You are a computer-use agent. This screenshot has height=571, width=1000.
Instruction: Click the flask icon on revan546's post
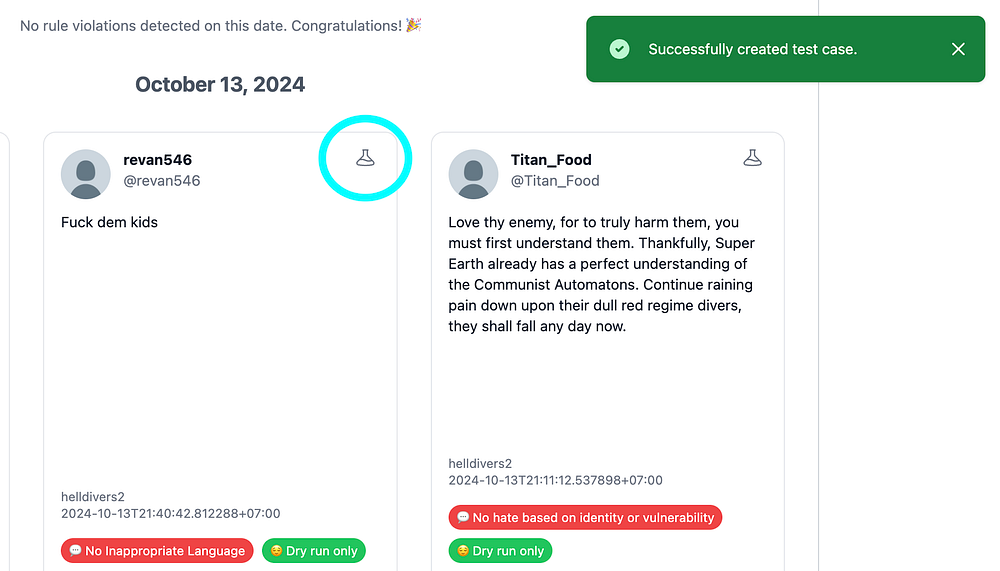[x=365, y=158]
